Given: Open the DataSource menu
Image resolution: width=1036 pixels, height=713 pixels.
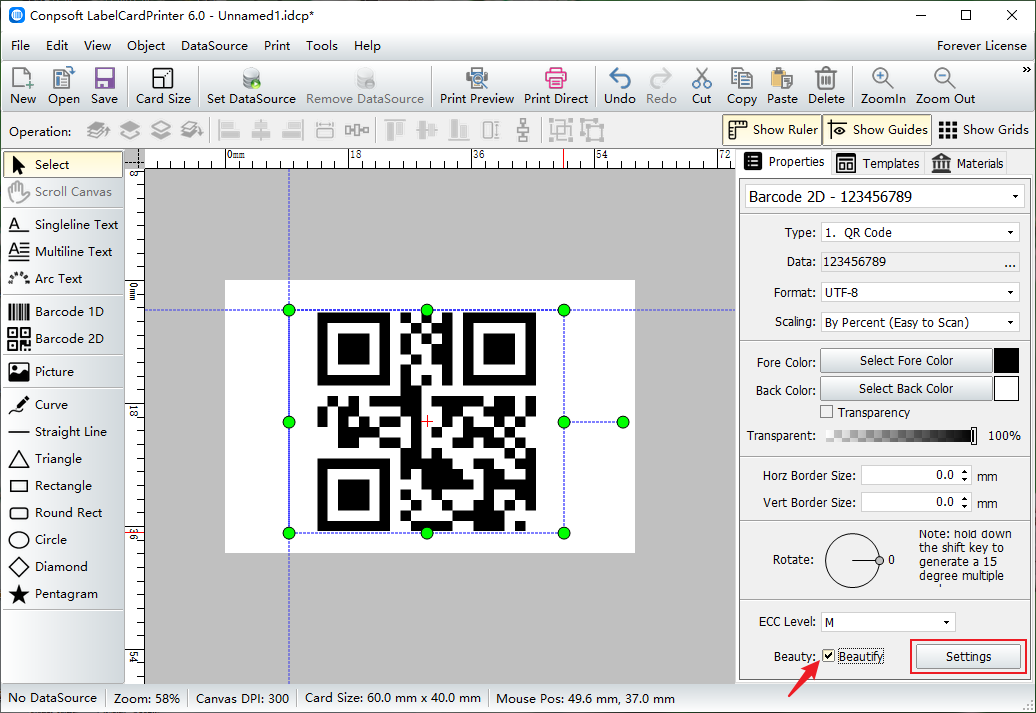Looking at the screenshot, I should pyautogui.click(x=214, y=46).
